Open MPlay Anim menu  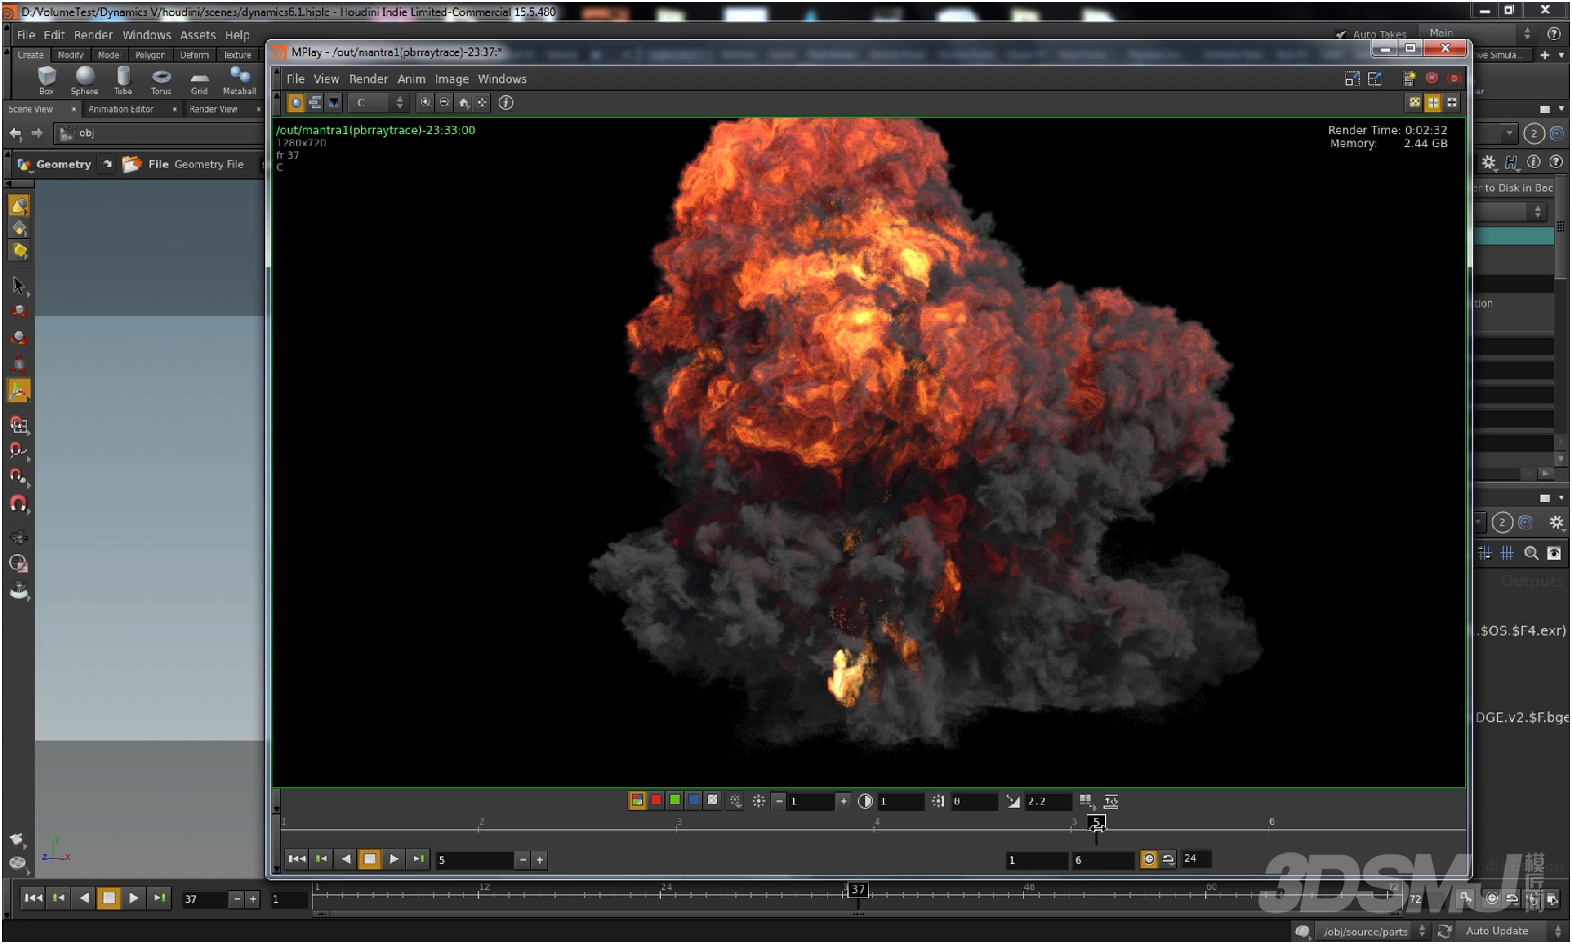click(411, 79)
